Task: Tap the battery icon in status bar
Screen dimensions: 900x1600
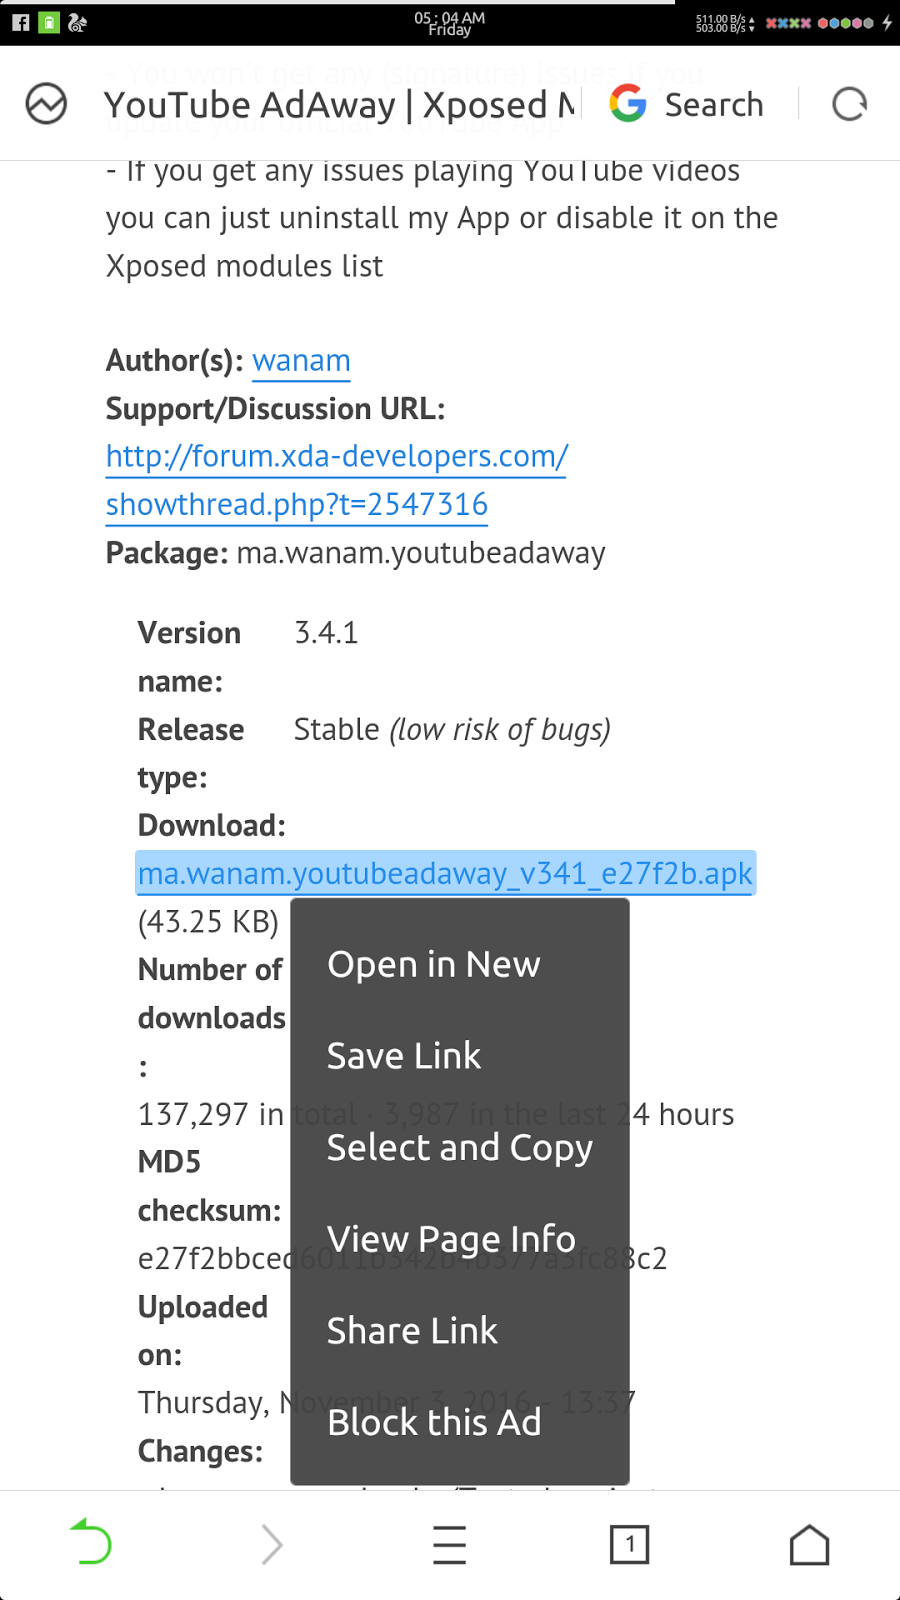Action: click(49, 22)
